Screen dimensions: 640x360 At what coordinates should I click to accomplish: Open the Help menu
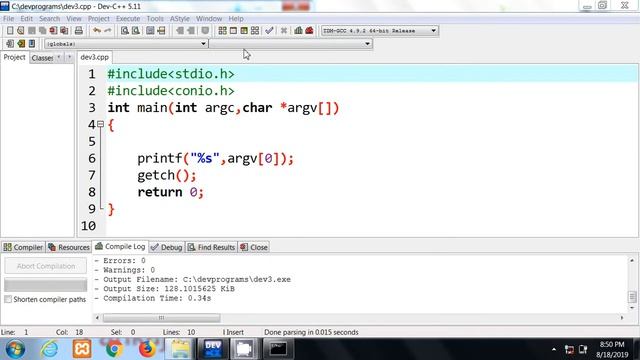[x=236, y=19]
